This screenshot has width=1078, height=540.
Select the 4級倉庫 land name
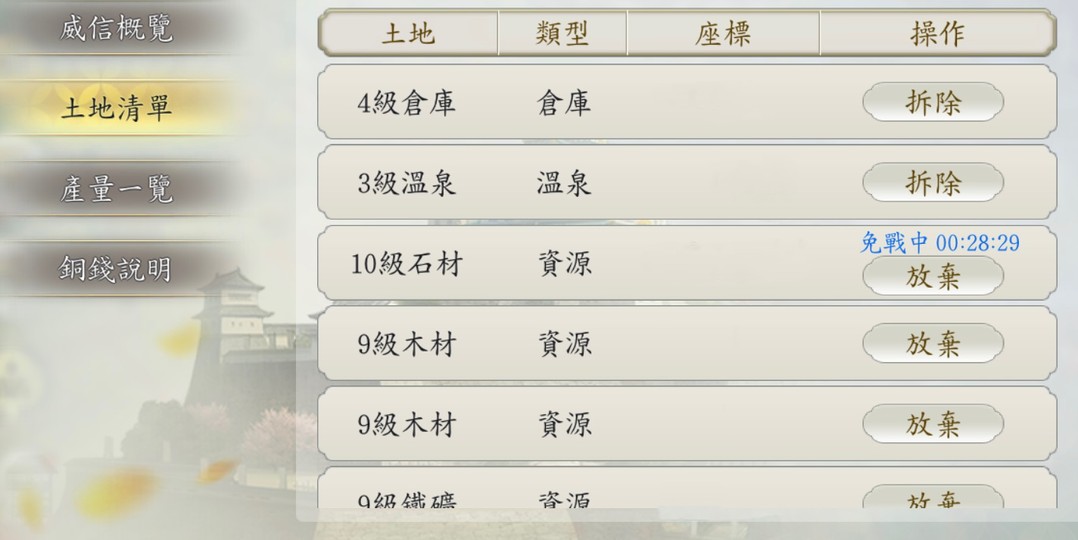coord(406,103)
